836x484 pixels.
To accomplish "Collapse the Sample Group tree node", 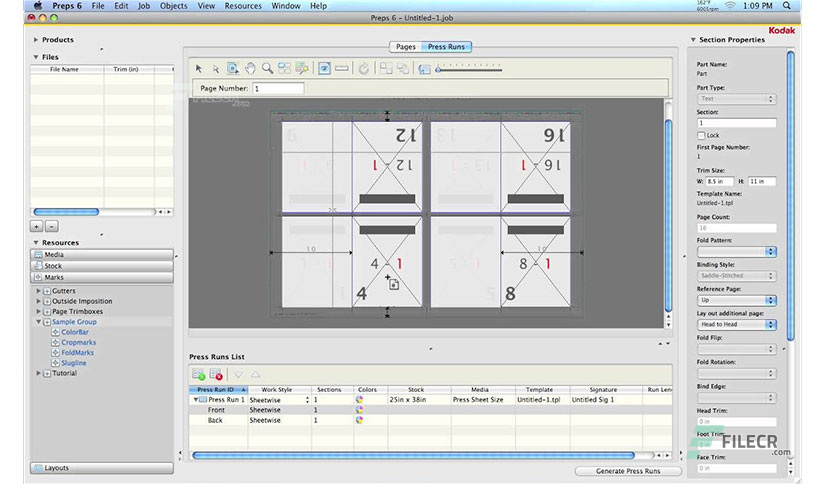I will click(x=39, y=322).
